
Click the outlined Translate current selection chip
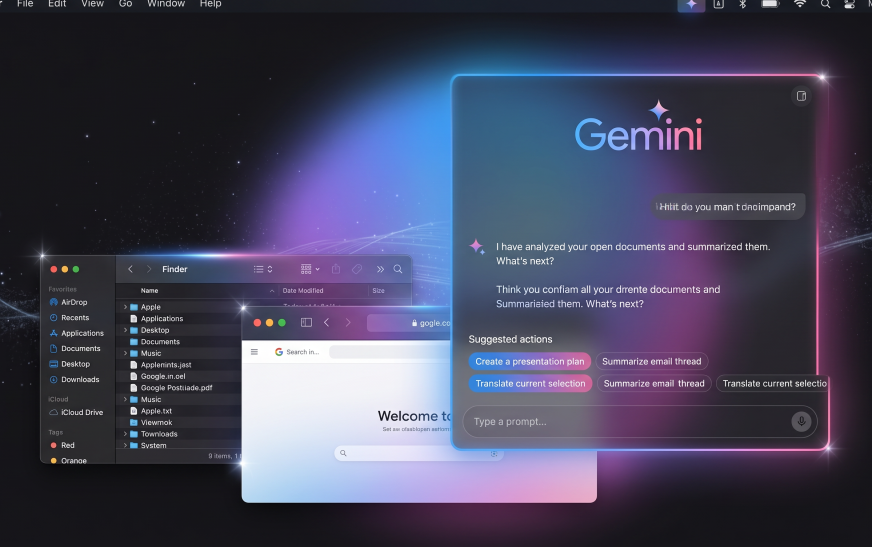[772, 384]
